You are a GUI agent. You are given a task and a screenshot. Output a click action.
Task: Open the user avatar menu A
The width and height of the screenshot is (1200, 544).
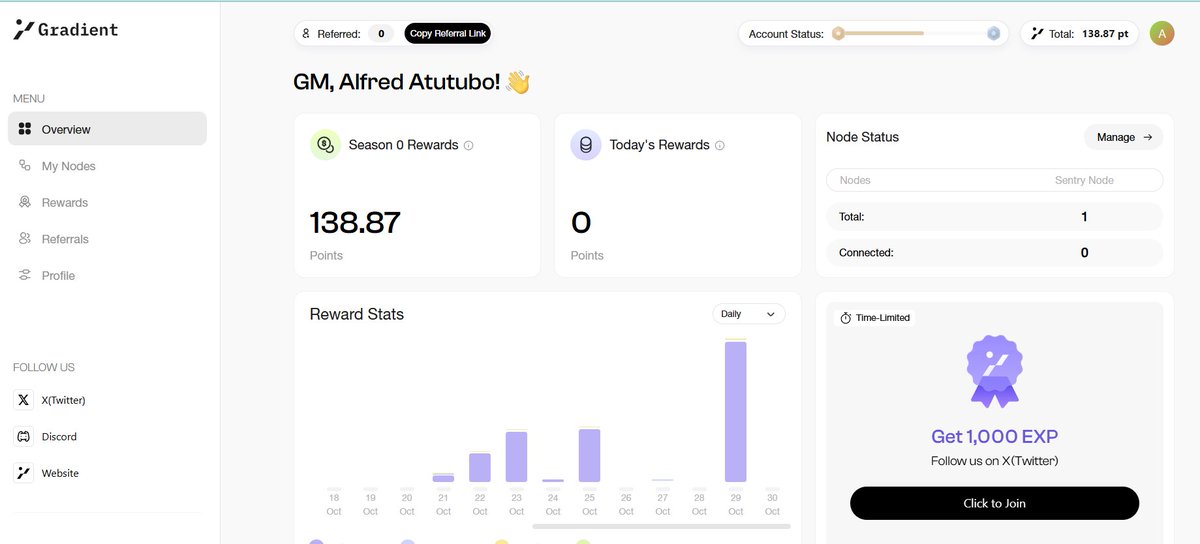[1161, 33]
